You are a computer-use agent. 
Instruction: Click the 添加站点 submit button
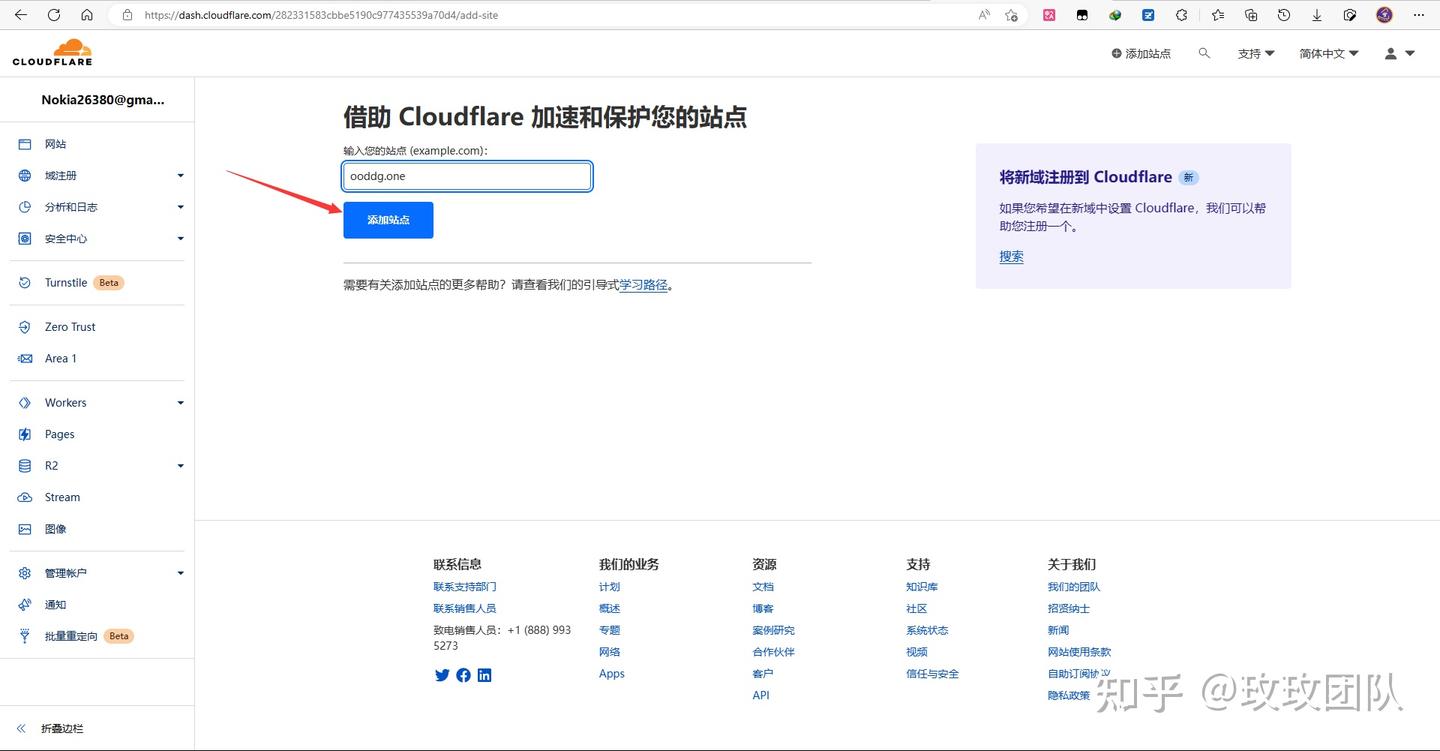pos(388,219)
